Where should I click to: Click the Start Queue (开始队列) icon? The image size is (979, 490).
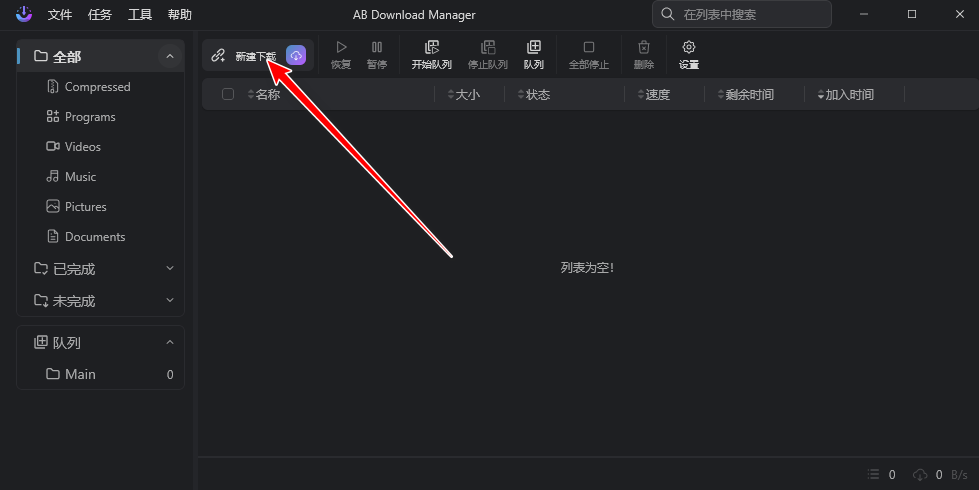431,47
